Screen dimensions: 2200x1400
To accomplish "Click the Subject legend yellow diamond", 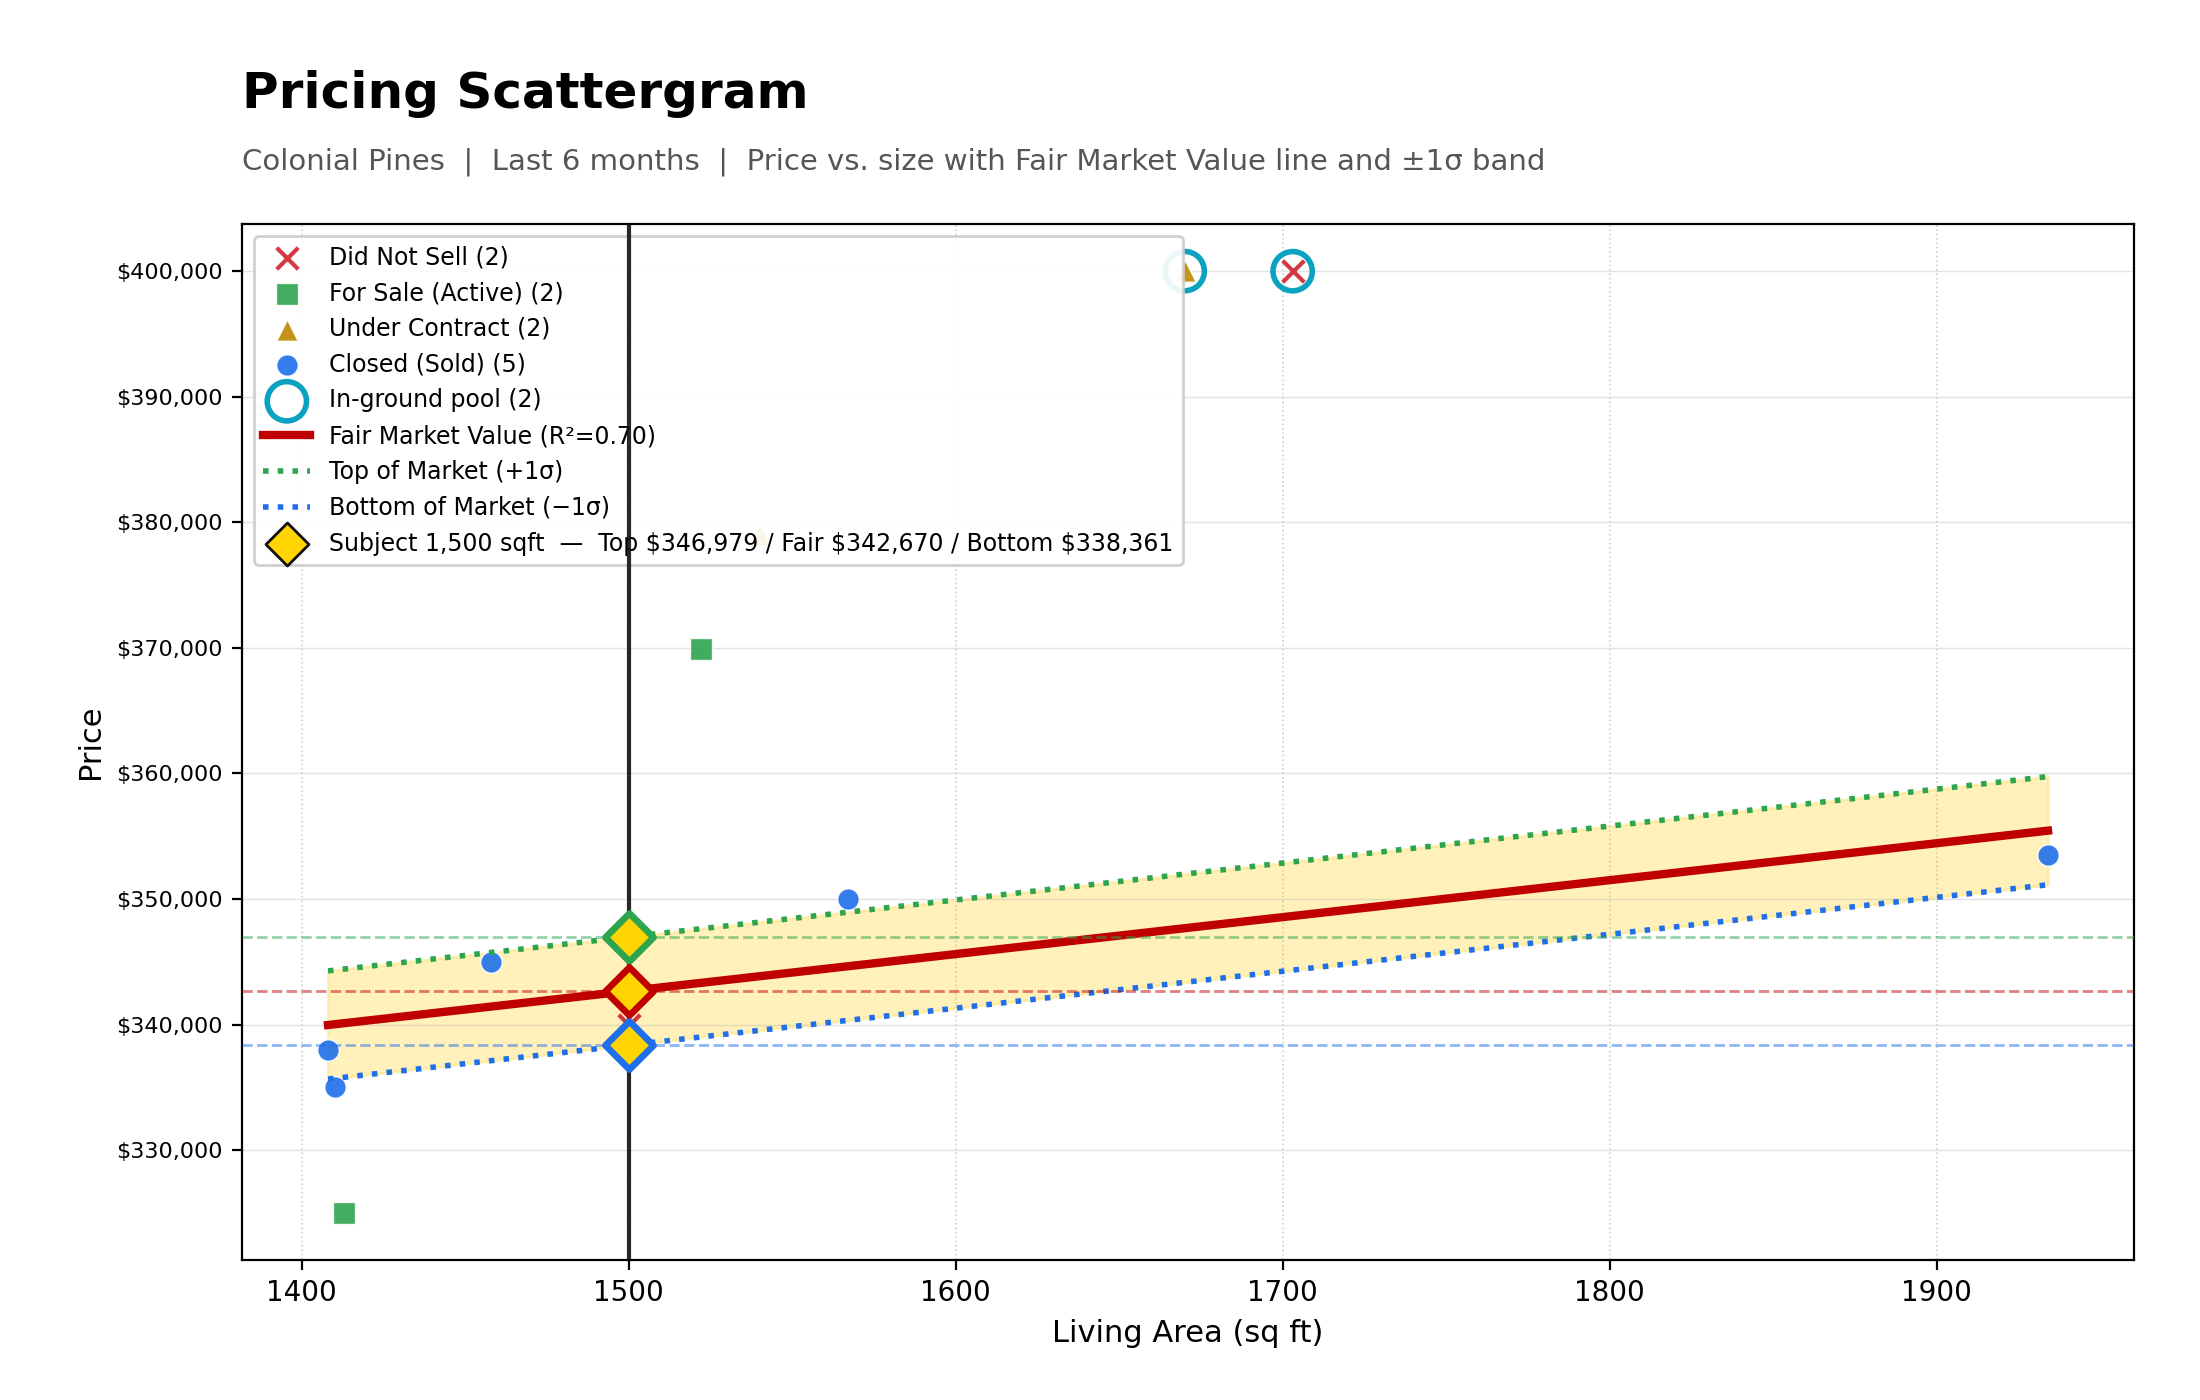I will pyautogui.click(x=287, y=544).
